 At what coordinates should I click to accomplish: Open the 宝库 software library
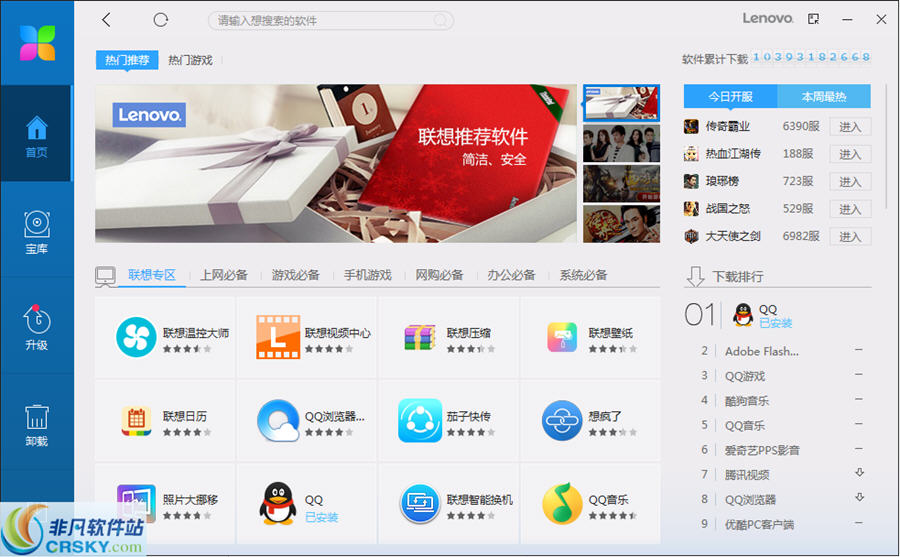[36, 231]
